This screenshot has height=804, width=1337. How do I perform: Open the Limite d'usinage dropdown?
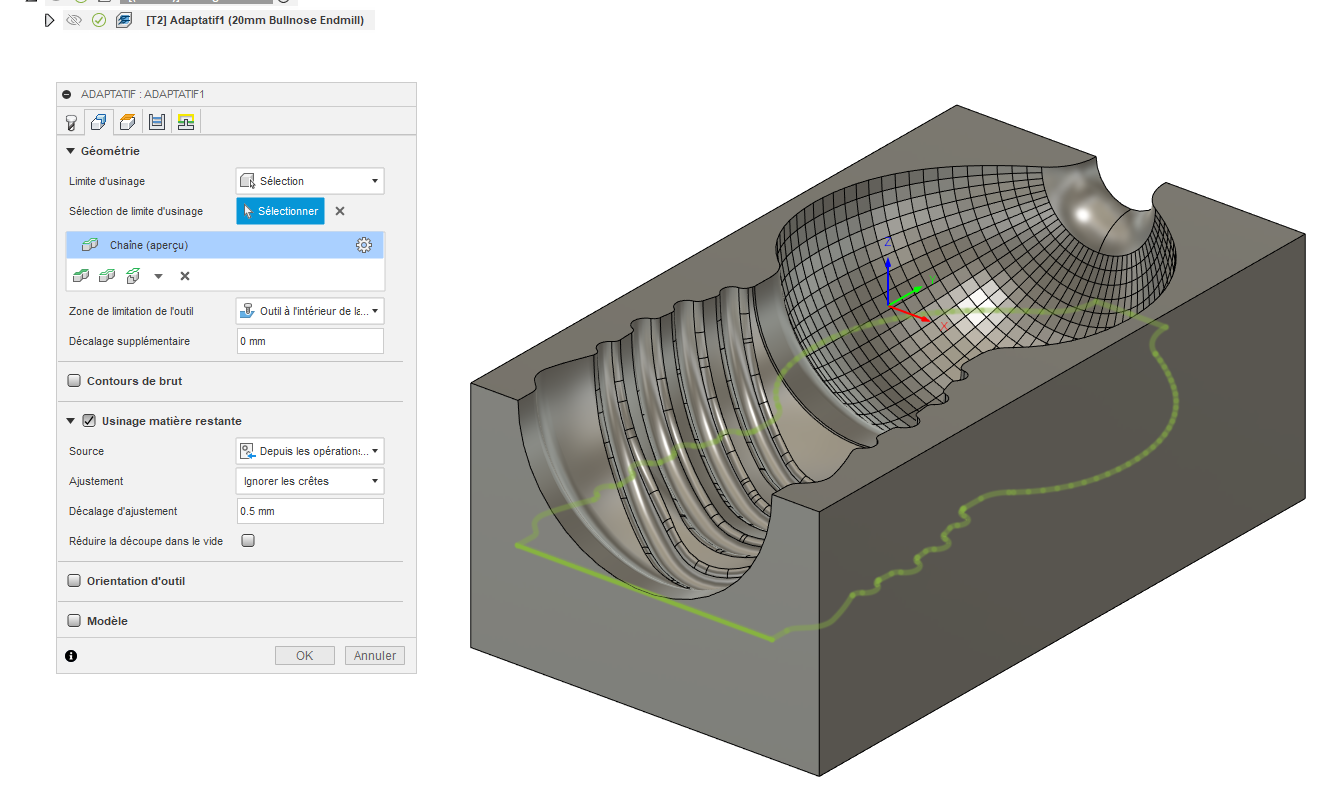coord(310,181)
